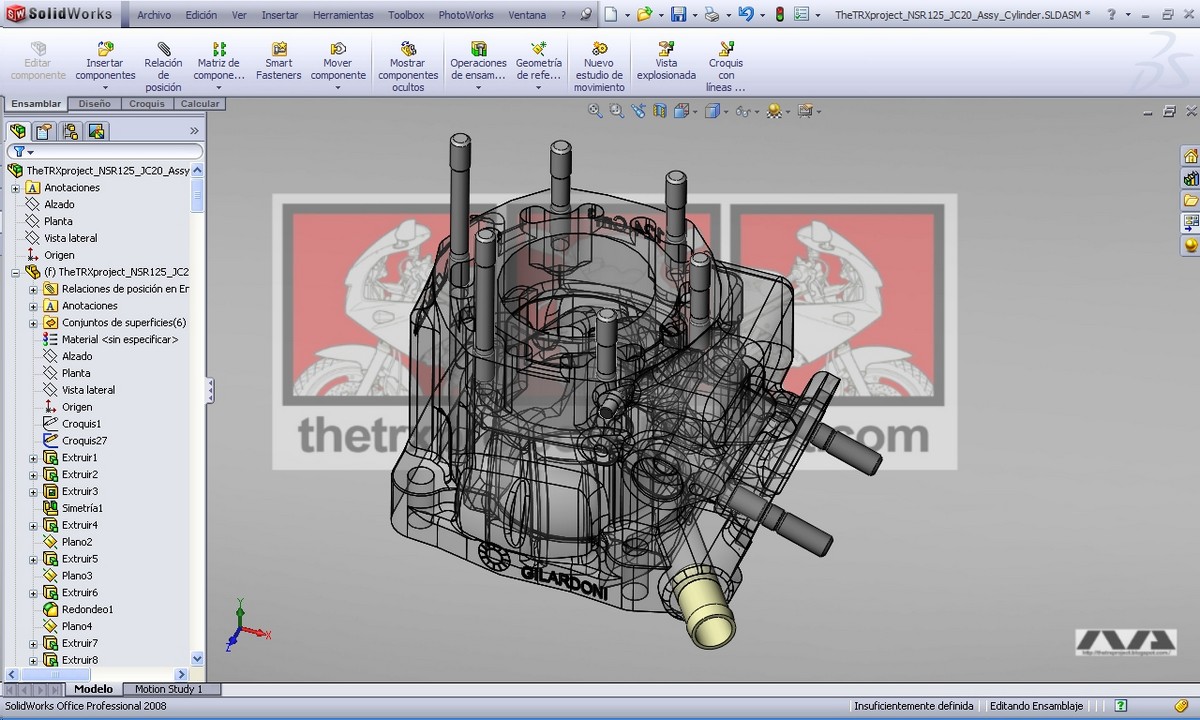
Task: Select the Modelo tab
Action: click(x=94, y=689)
